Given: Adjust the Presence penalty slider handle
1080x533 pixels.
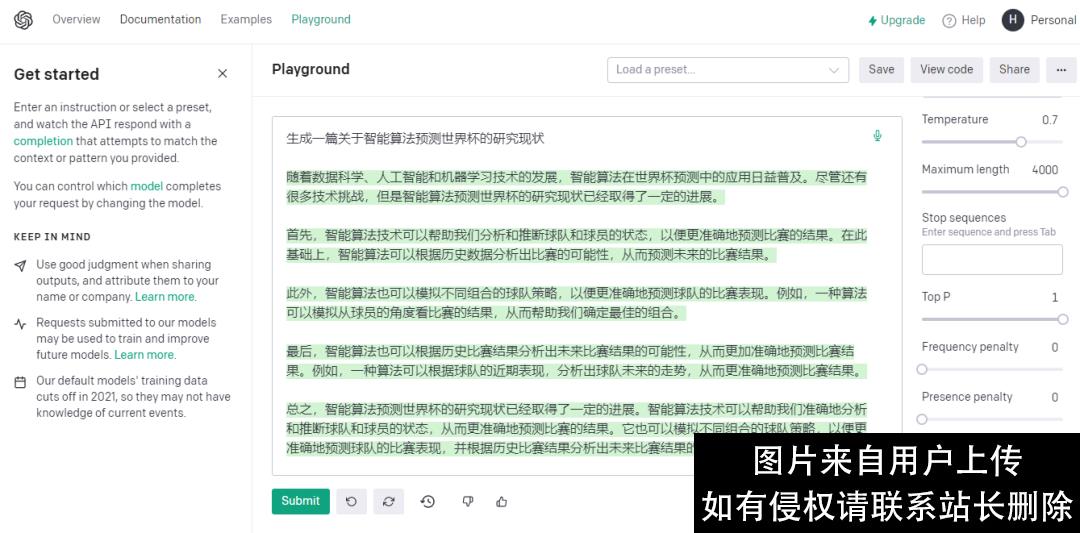Looking at the screenshot, I should tap(922, 419).
